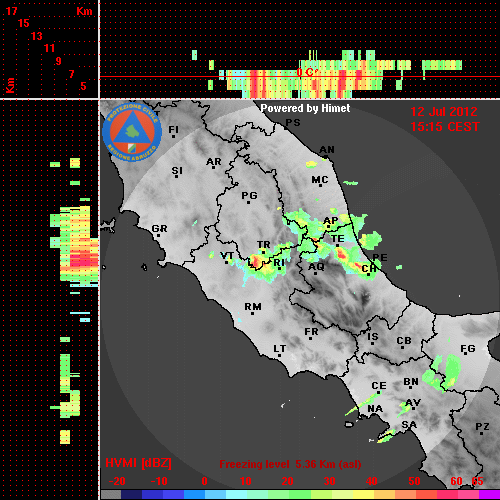Select the VT city label on map
The image size is (500, 500).
(x=227, y=255)
